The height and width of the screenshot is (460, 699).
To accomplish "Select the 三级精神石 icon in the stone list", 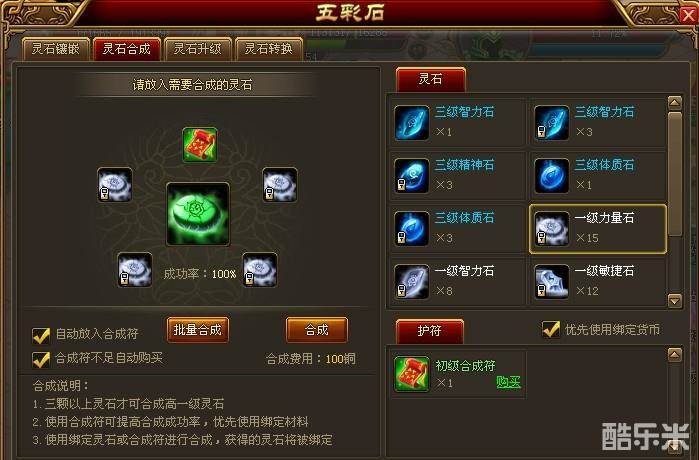I will (x=411, y=176).
